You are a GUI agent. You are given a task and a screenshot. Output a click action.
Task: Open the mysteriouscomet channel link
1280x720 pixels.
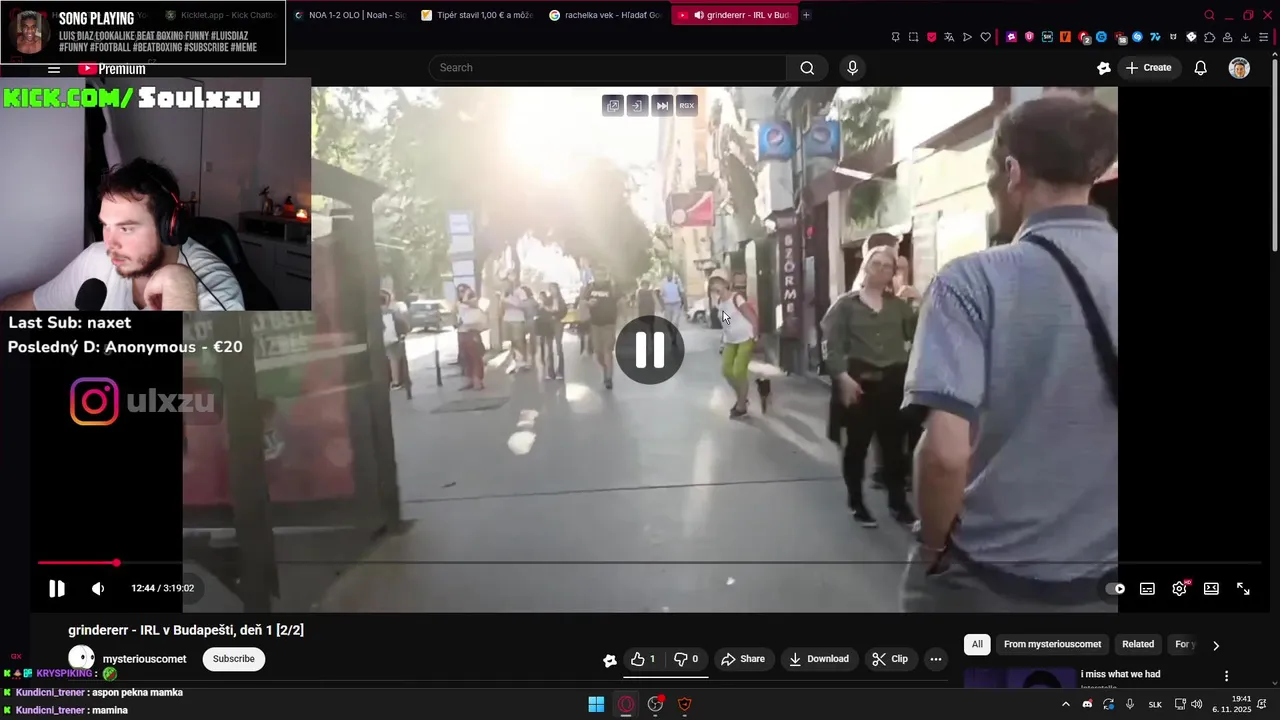coord(144,659)
